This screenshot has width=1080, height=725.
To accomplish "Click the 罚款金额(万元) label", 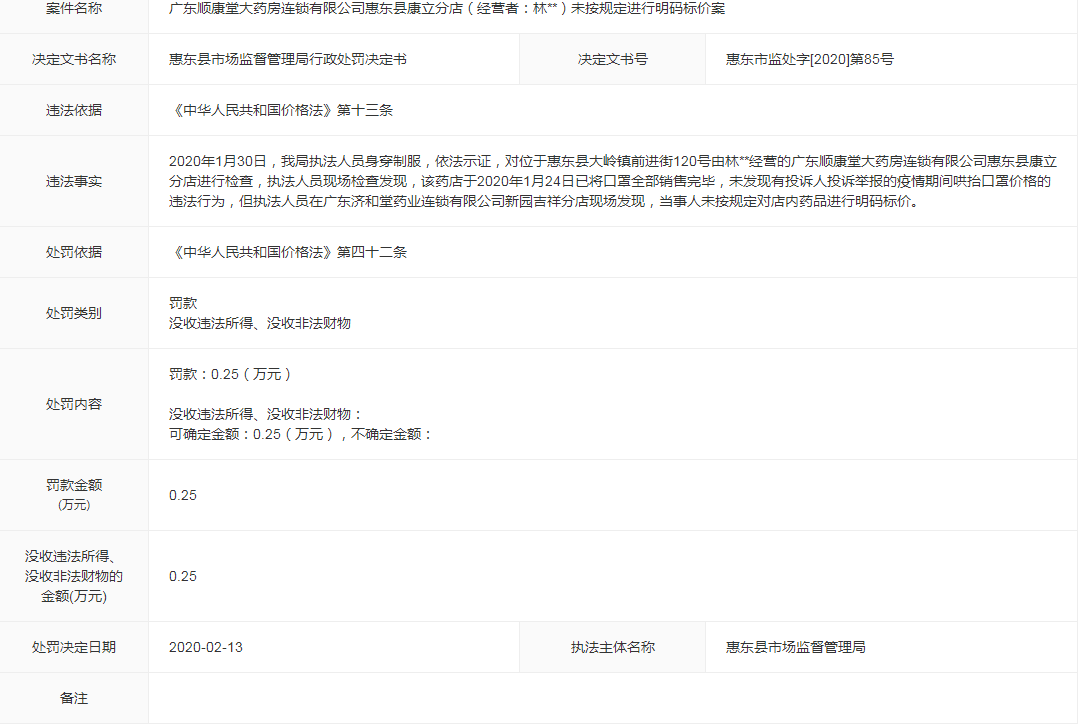I will tap(74, 494).
